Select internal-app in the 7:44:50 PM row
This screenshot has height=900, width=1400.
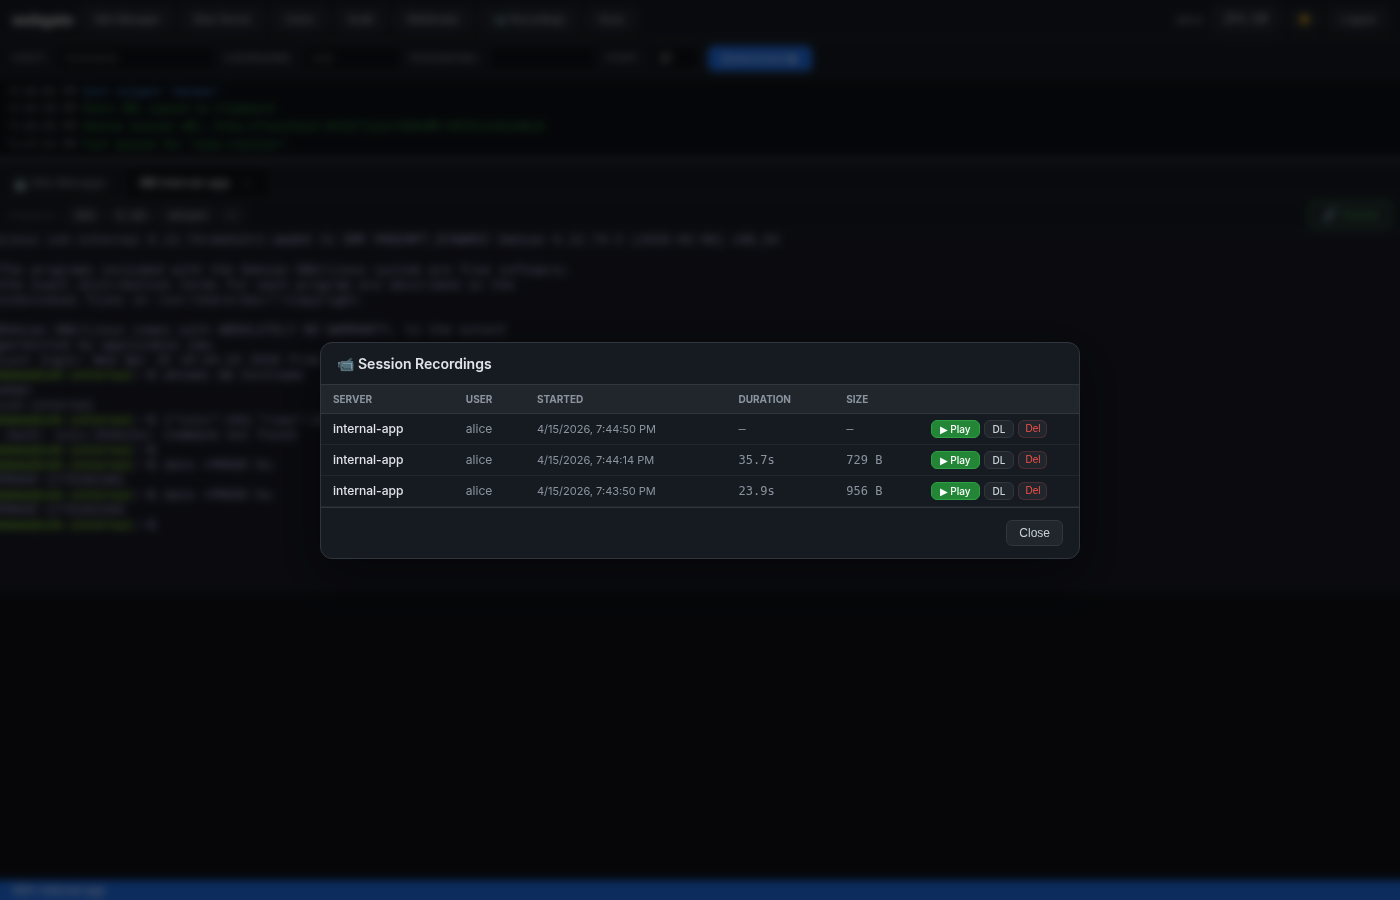[368, 429]
